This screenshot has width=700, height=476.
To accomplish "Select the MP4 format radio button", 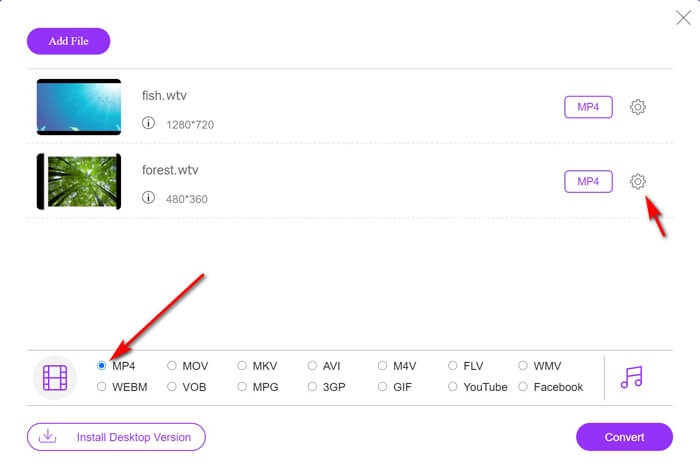I will (102, 366).
